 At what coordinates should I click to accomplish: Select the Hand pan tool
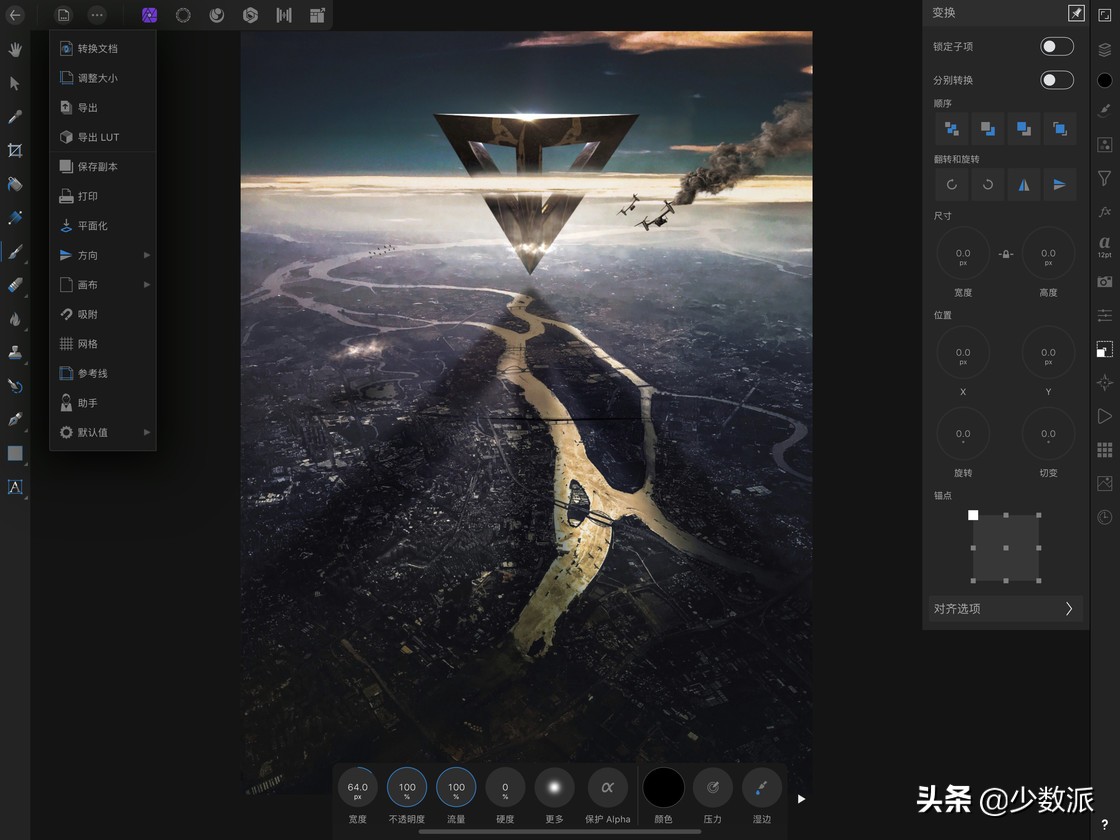click(x=15, y=49)
